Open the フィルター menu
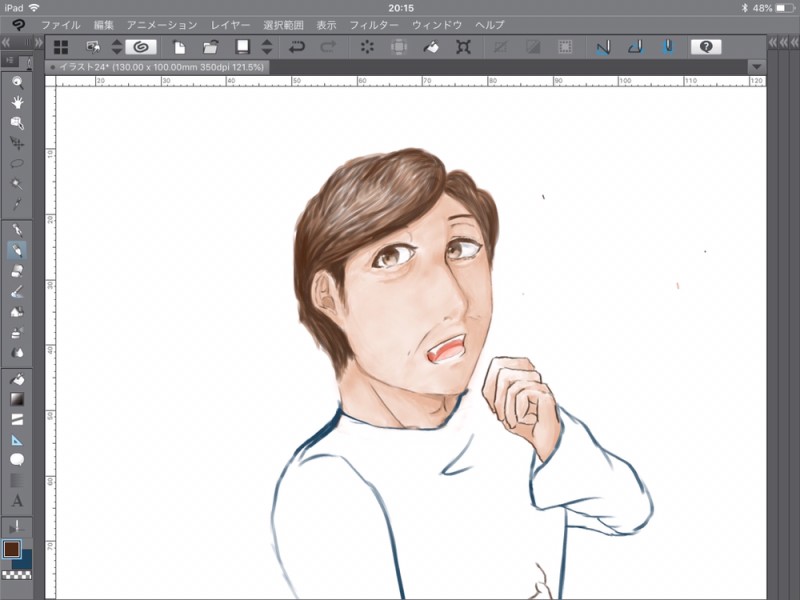The image size is (800, 600). click(x=374, y=24)
